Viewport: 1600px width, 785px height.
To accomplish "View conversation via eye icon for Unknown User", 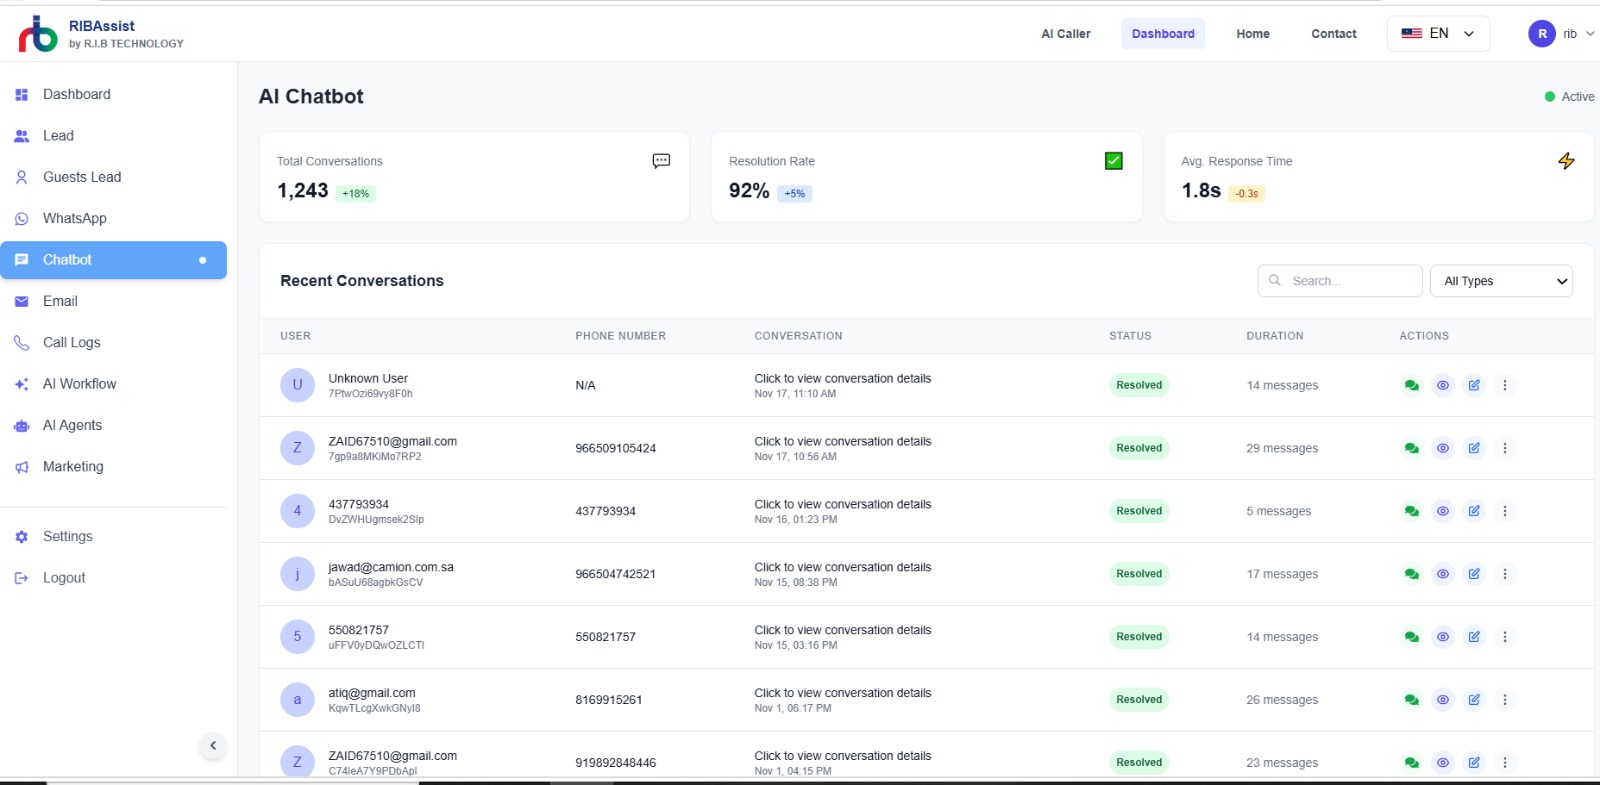I will [x=1442, y=385].
